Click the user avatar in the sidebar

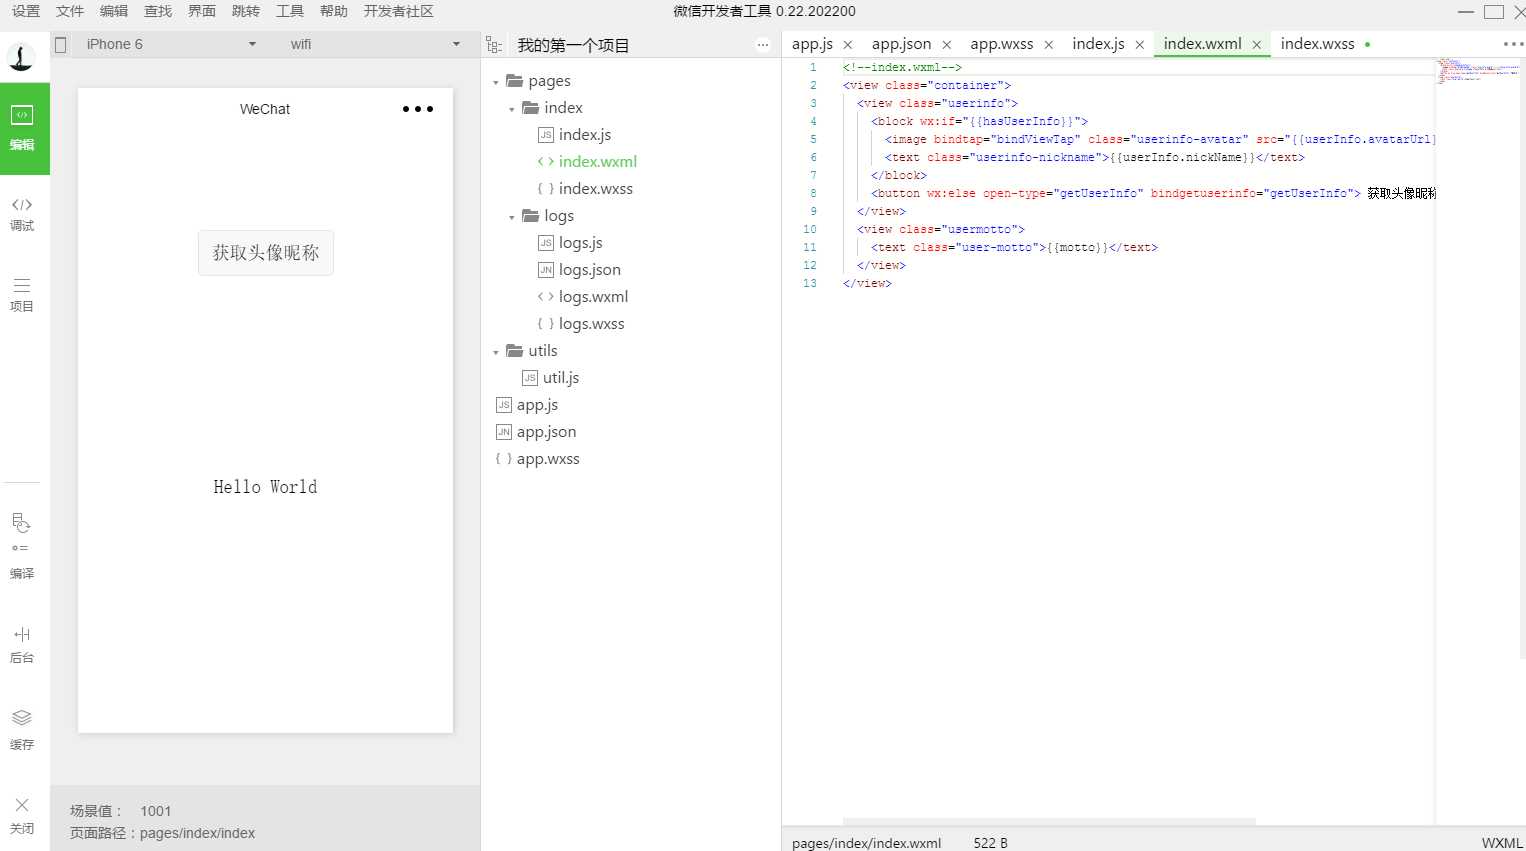pyautogui.click(x=21, y=57)
